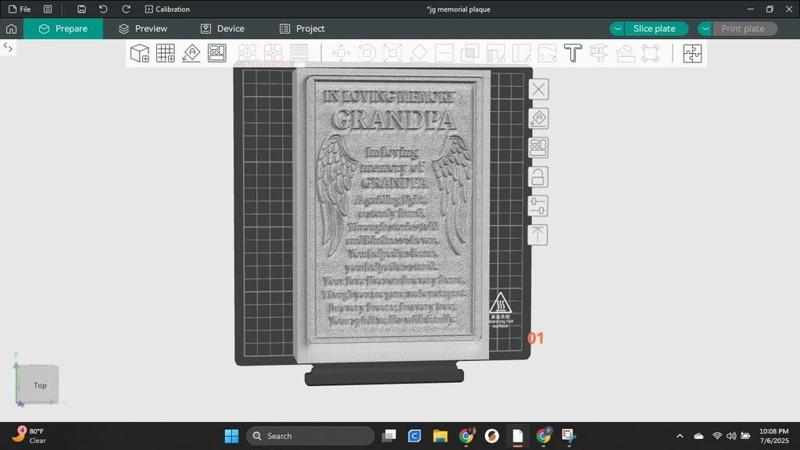Collapse the sidebar with the arrows icon
The height and width of the screenshot is (450, 800).
tap(8, 48)
